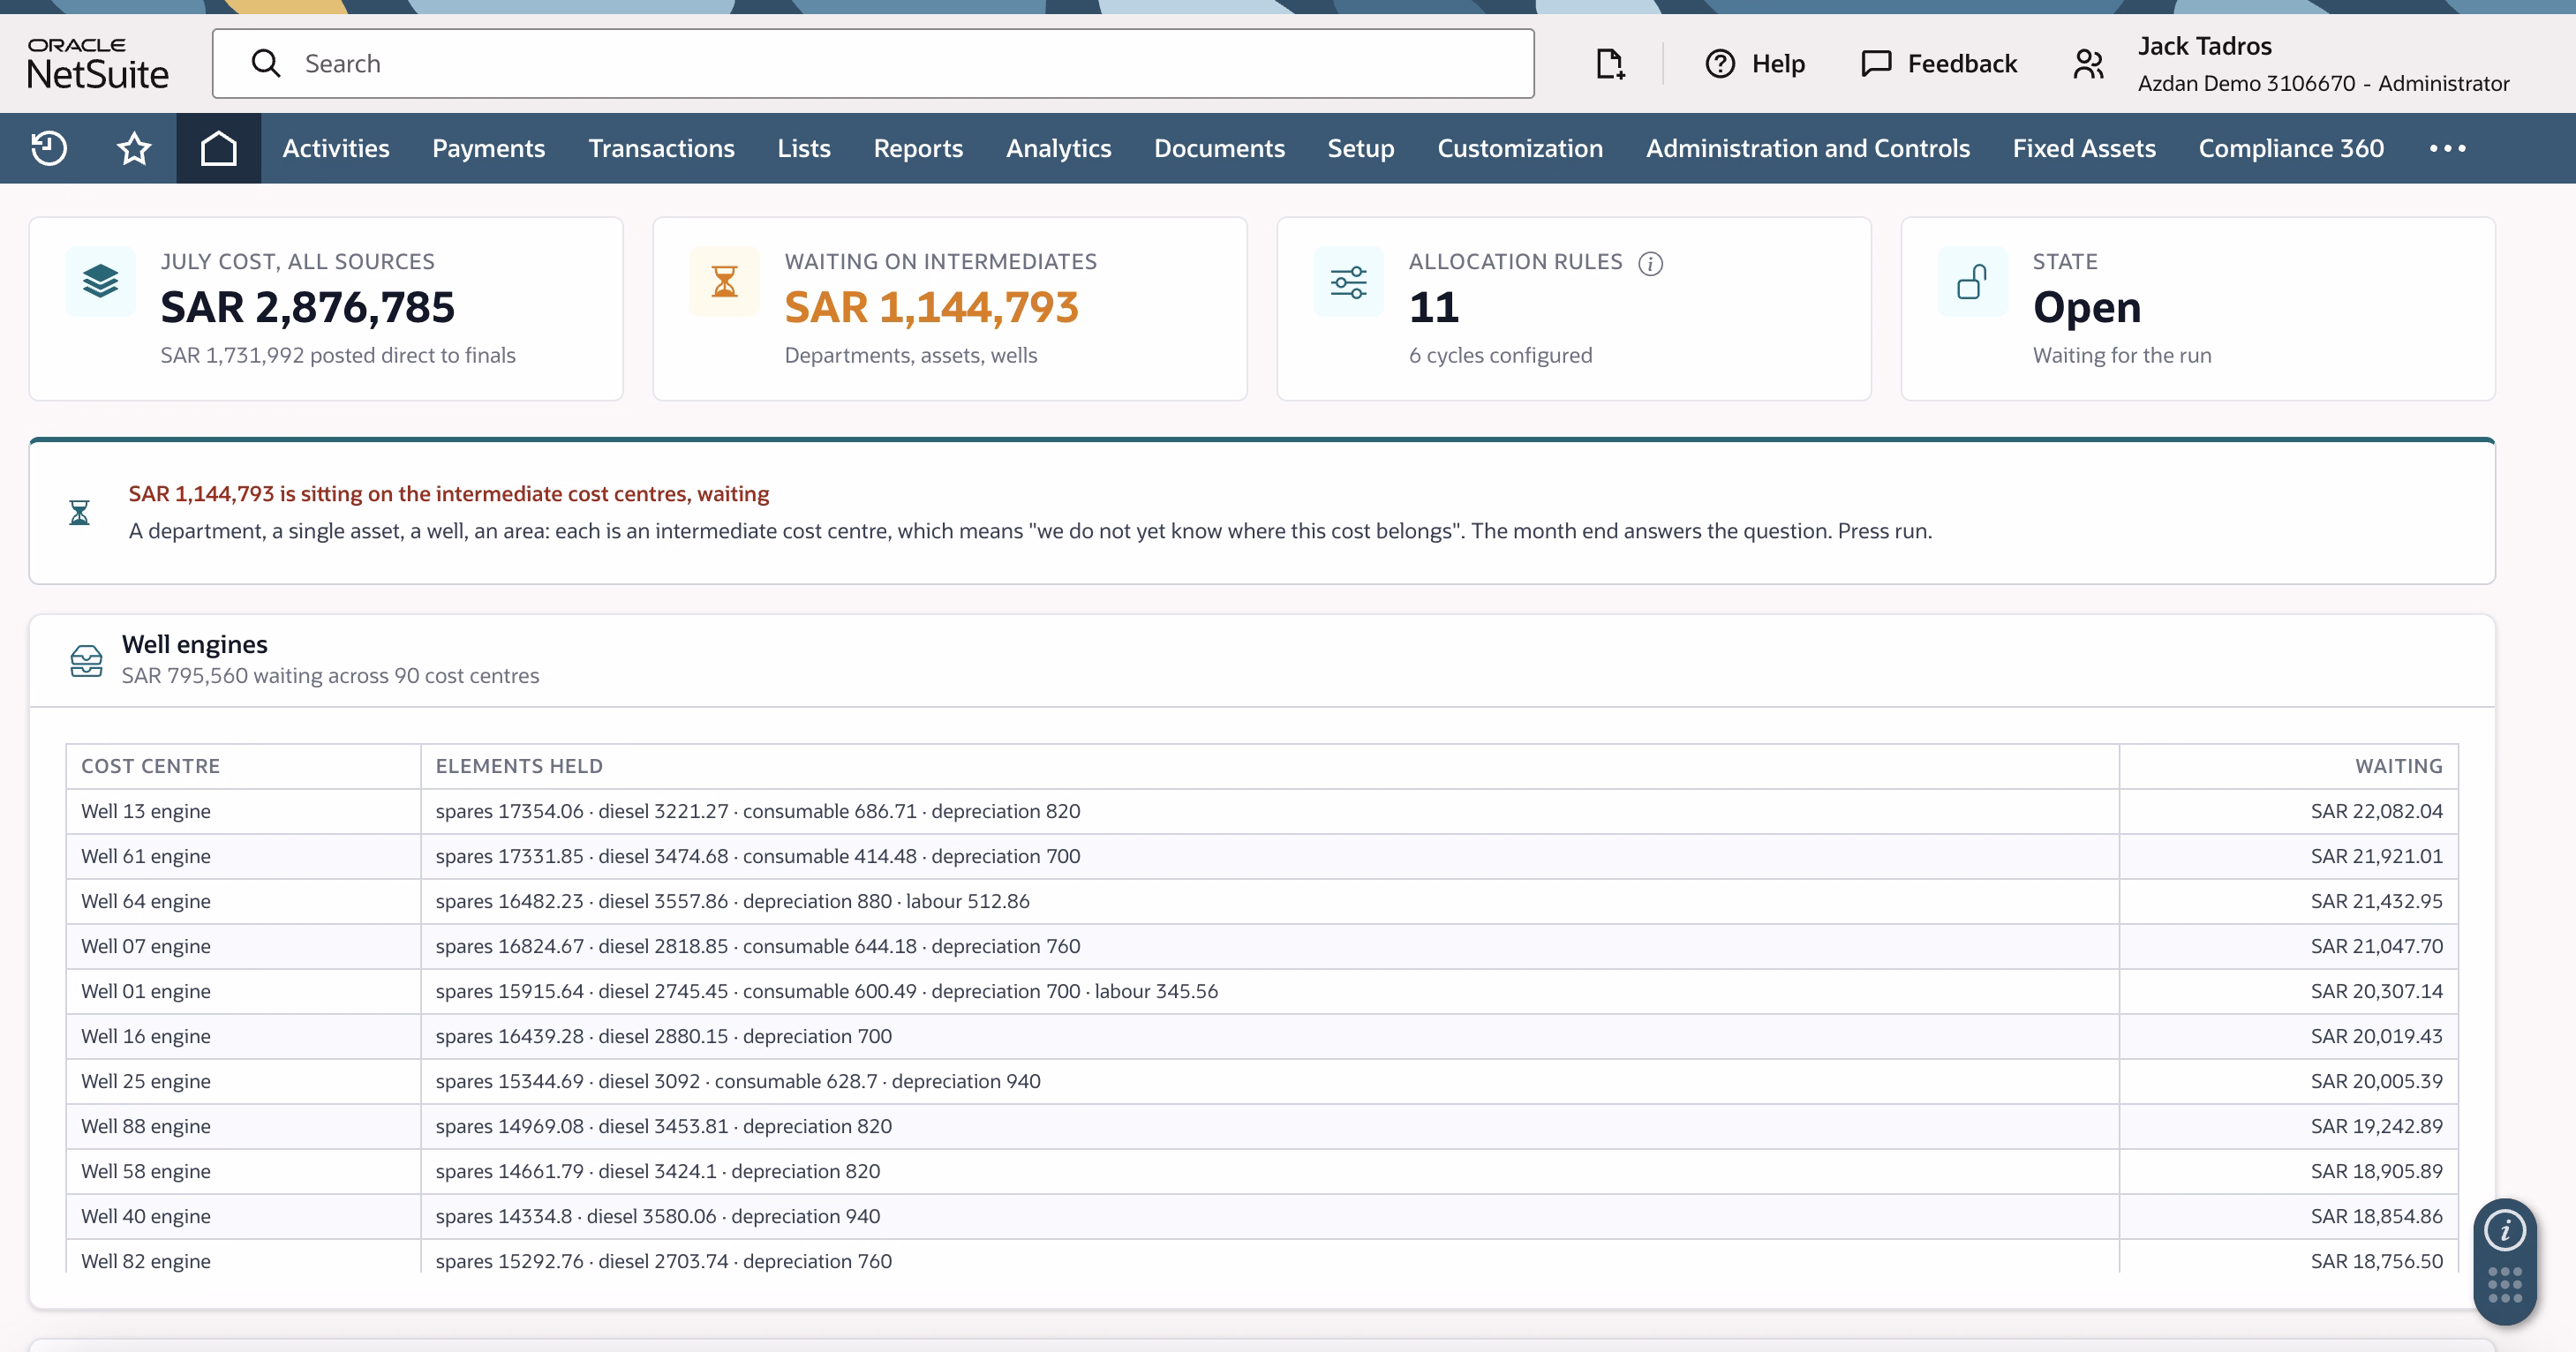The height and width of the screenshot is (1352, 2576).
Task: Open the Setup menu
Action: [1360, 148]
